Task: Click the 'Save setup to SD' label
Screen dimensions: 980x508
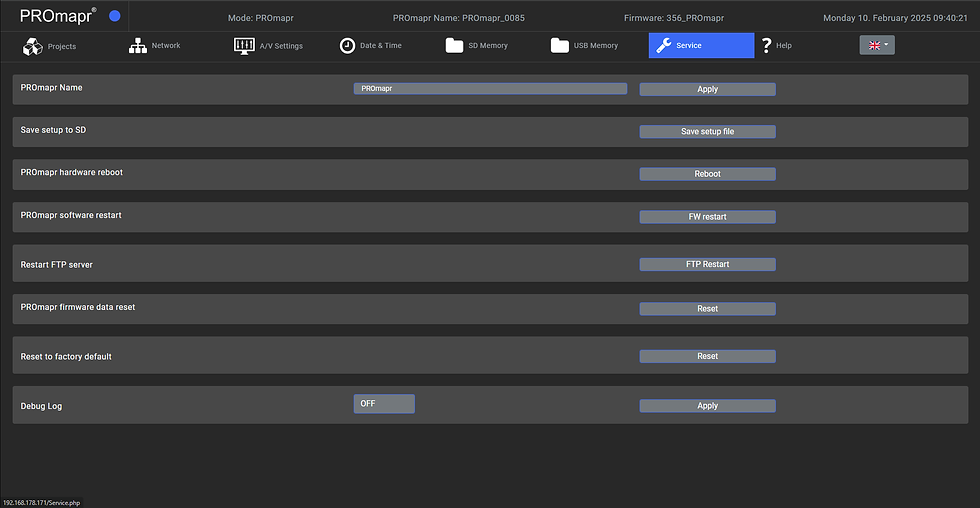Action: click(53, 130)
